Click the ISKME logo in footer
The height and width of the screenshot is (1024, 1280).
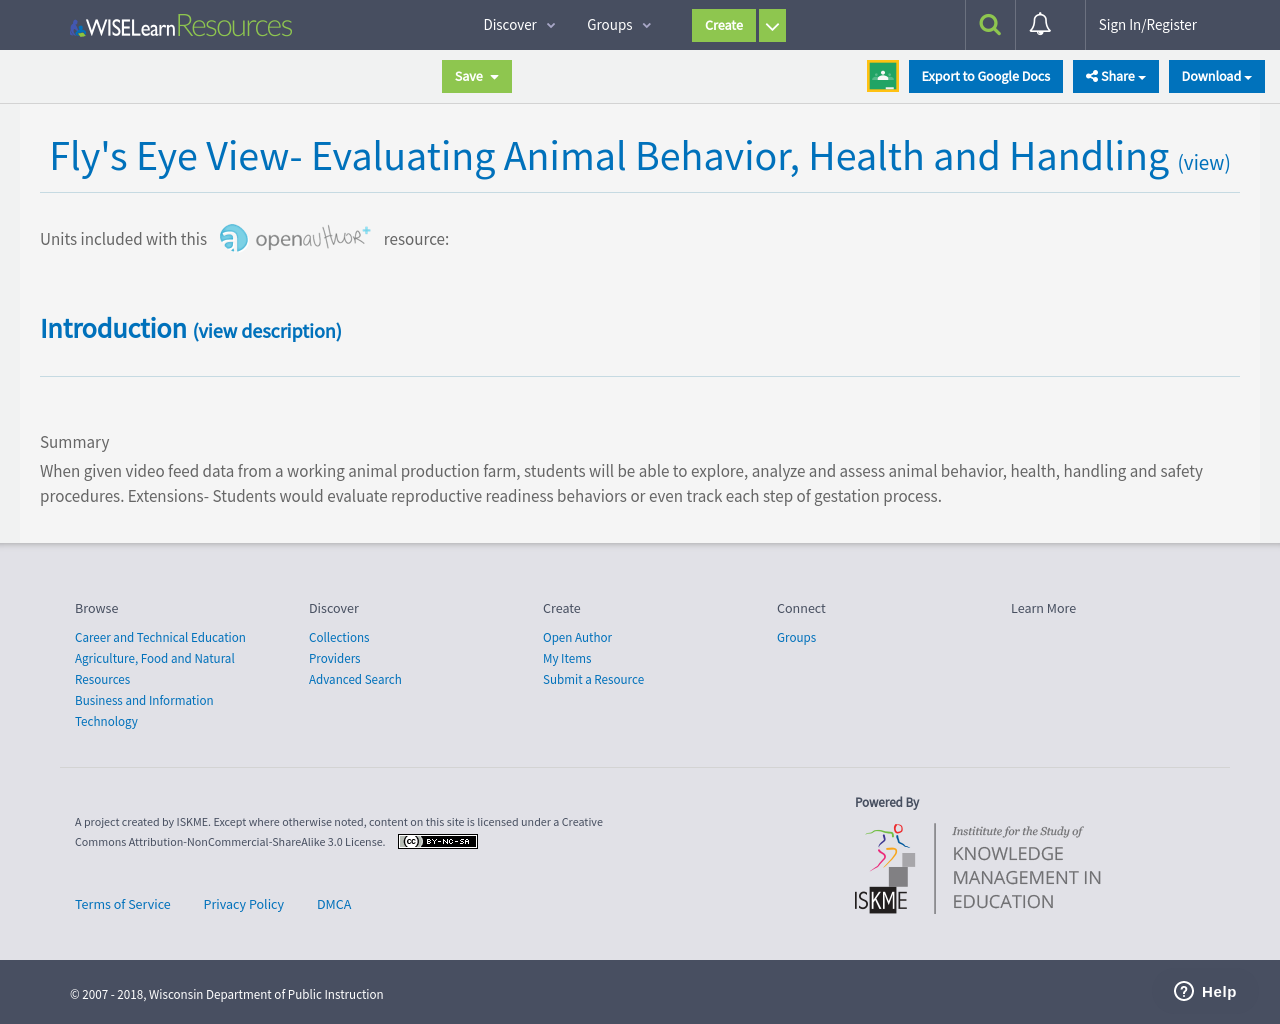[x=884, y=868]
